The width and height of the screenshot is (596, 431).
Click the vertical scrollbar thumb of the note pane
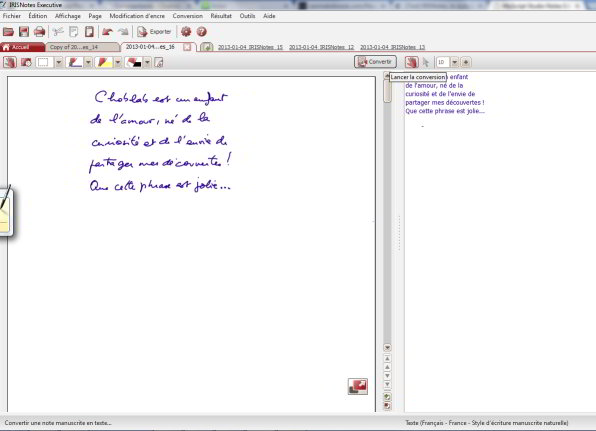tap(387, 90)
